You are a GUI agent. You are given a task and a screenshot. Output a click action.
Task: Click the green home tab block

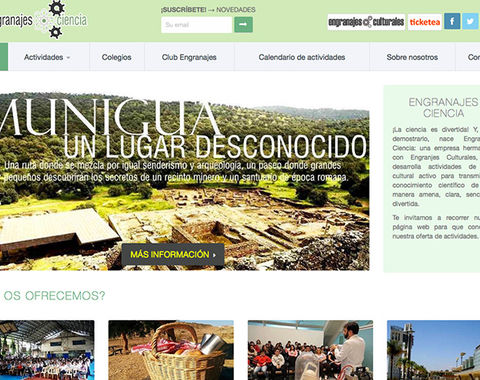(x=4, y=57)
